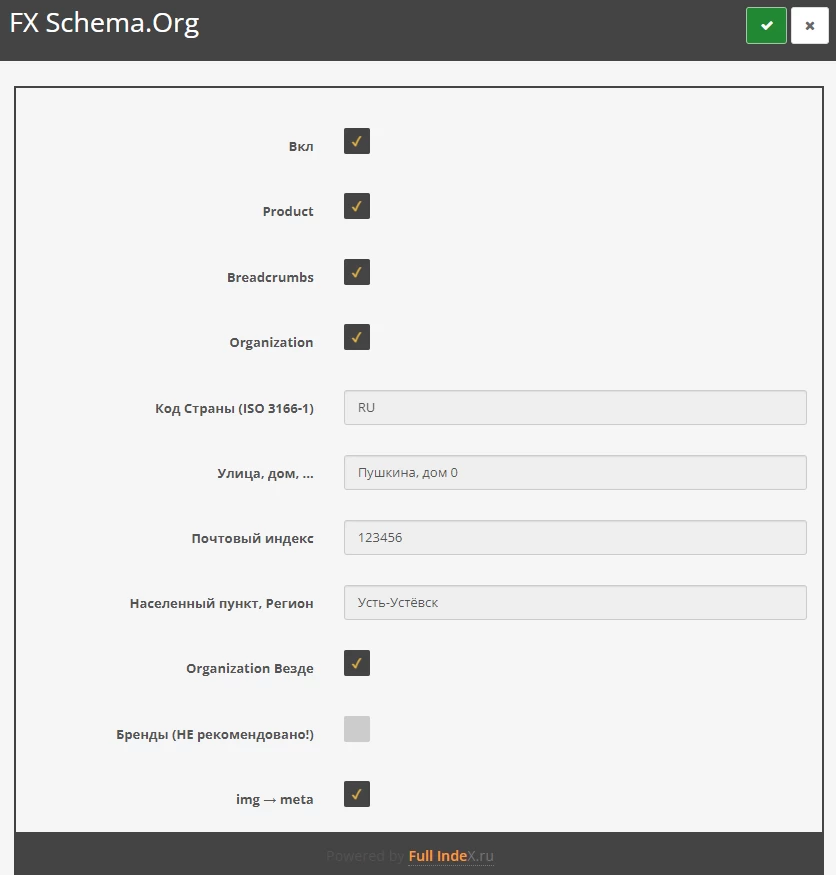This screenshot has width=836, height=875.
Task: Click the Organization label
Action: pos(271,343)
